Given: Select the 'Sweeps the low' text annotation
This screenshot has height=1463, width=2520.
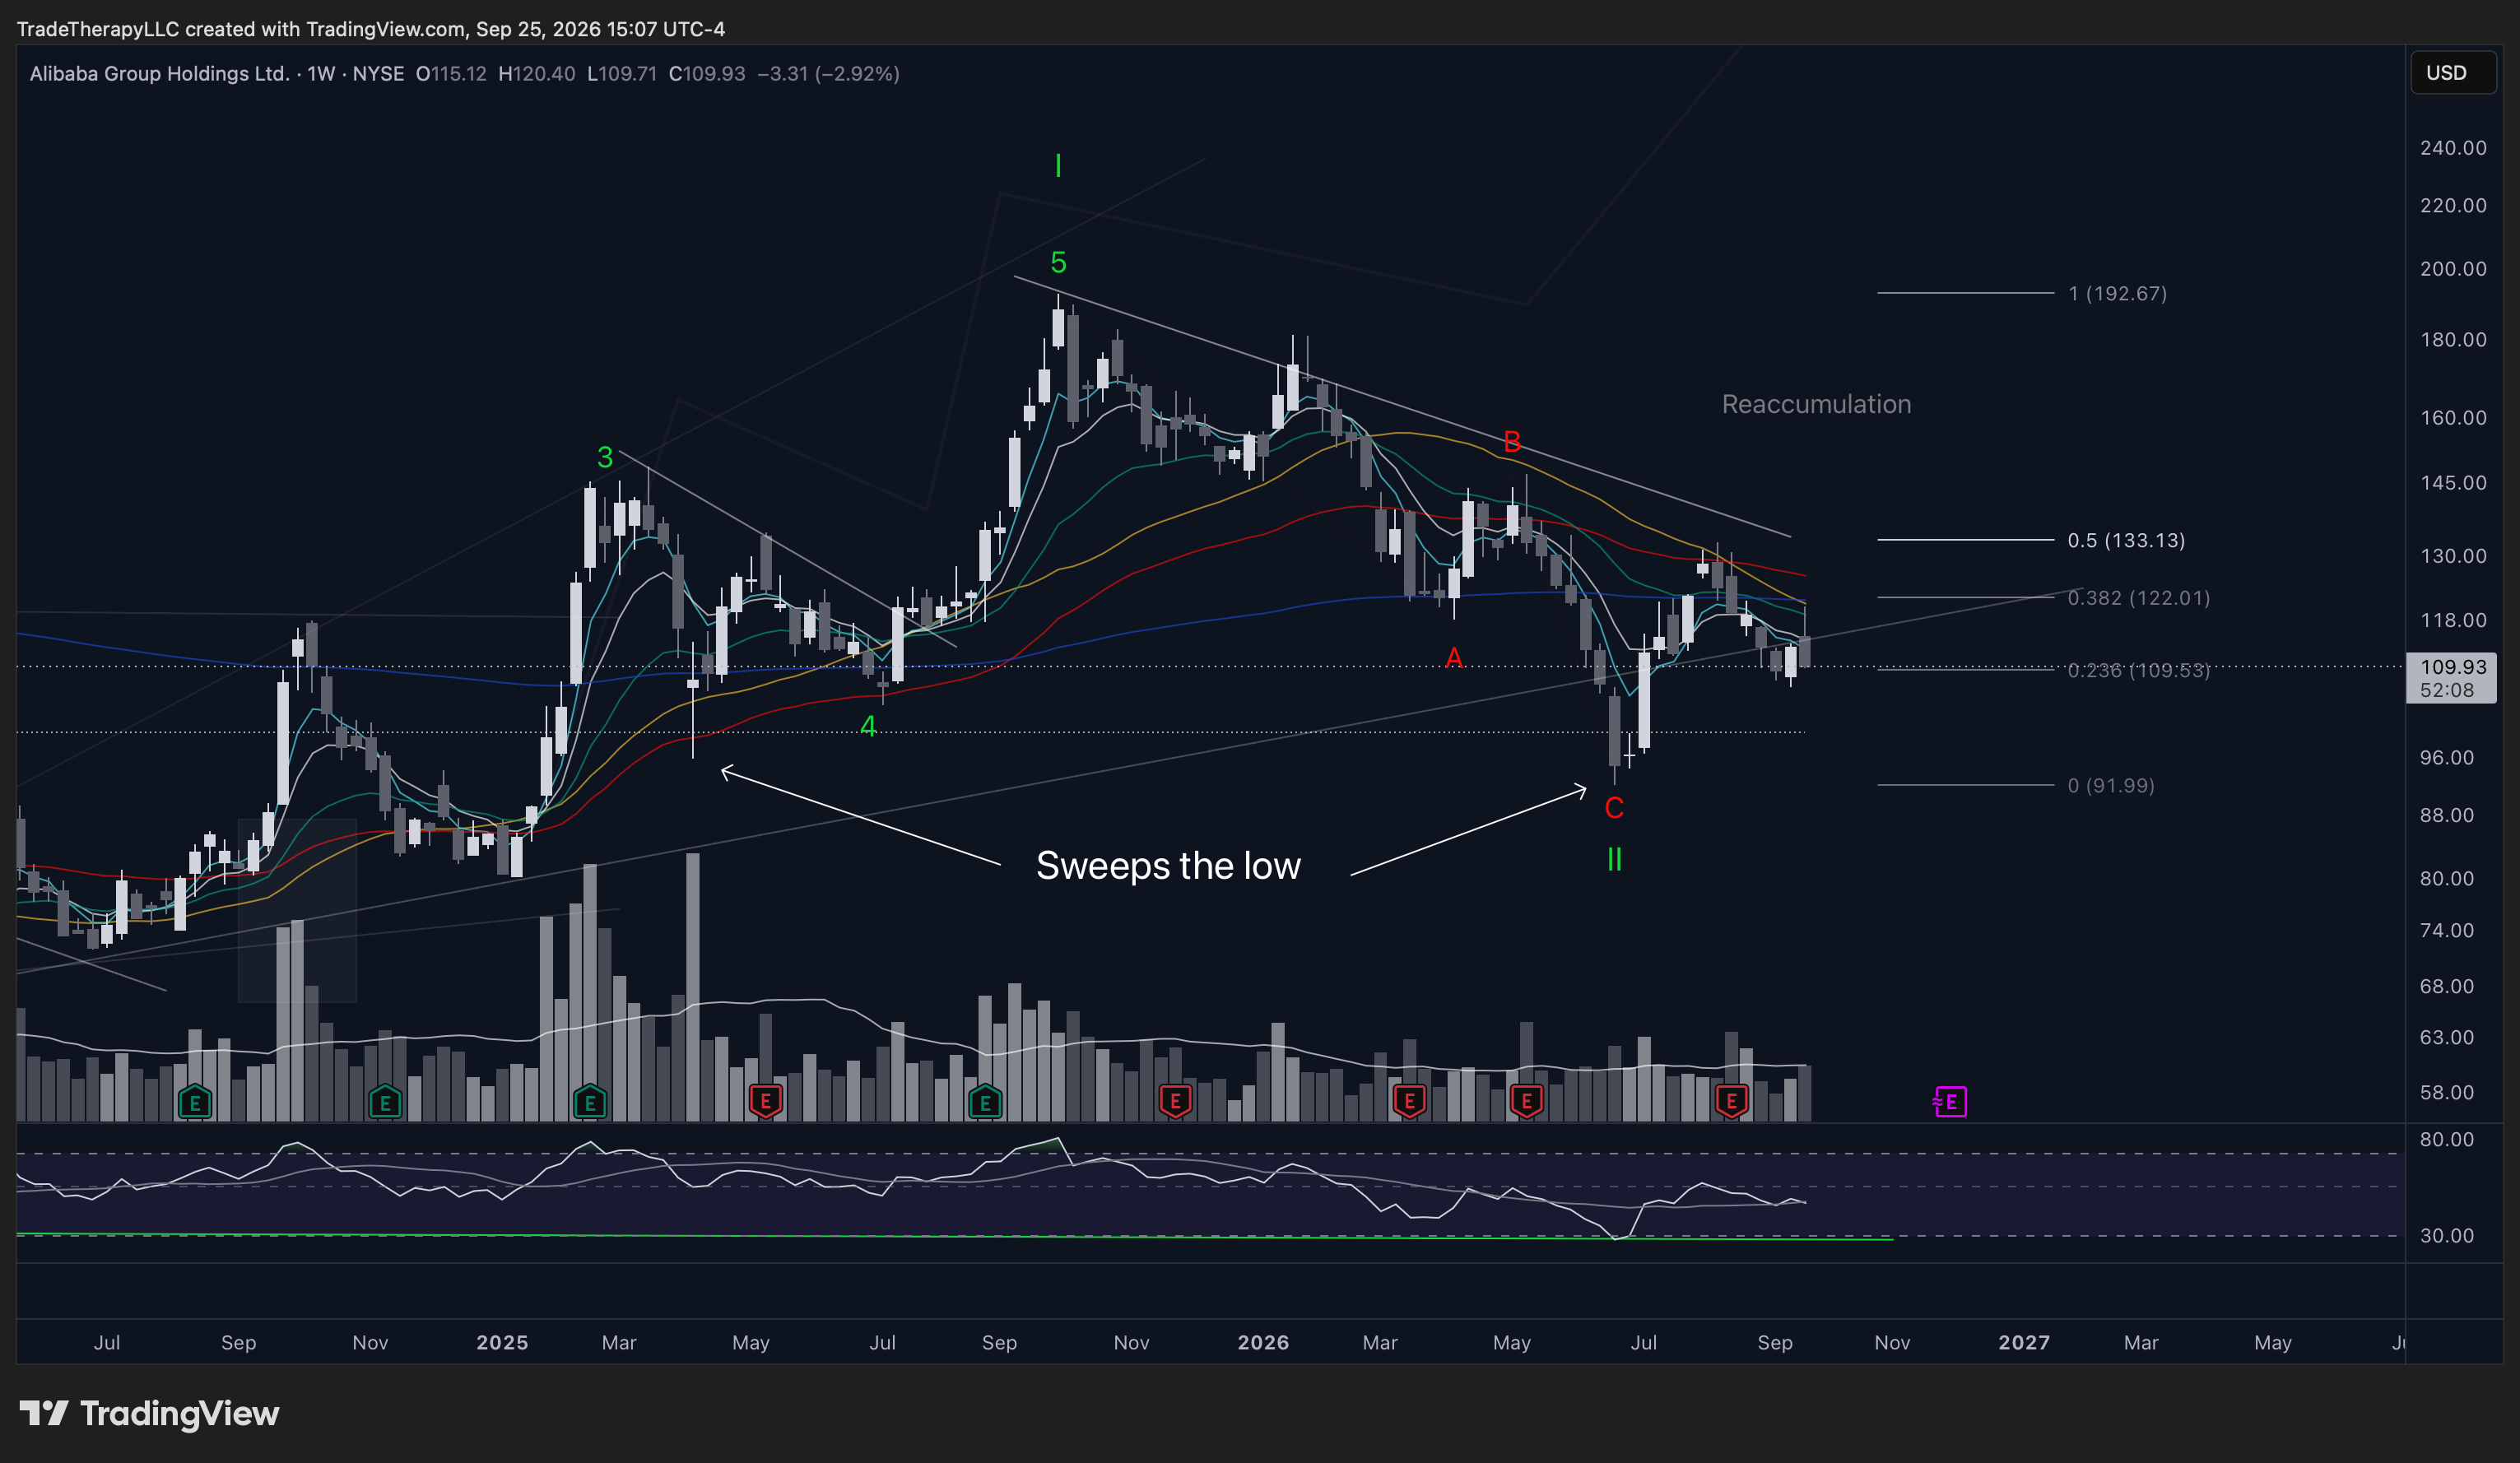Looking at the screenshot, I should [1168, 865].
